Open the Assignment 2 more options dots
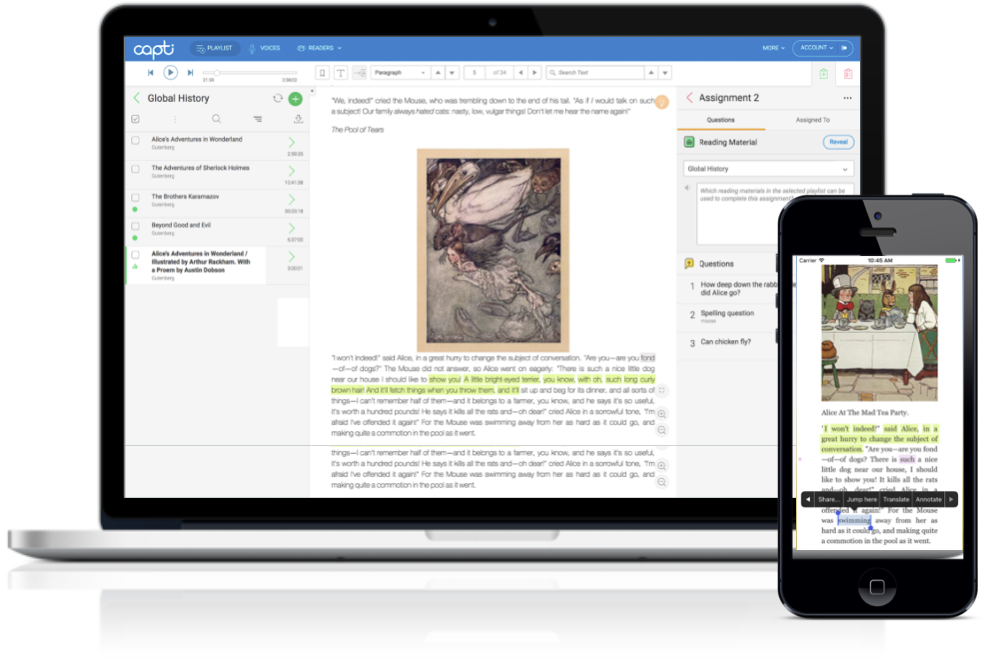Screen dimensions: 988x666 847,98
